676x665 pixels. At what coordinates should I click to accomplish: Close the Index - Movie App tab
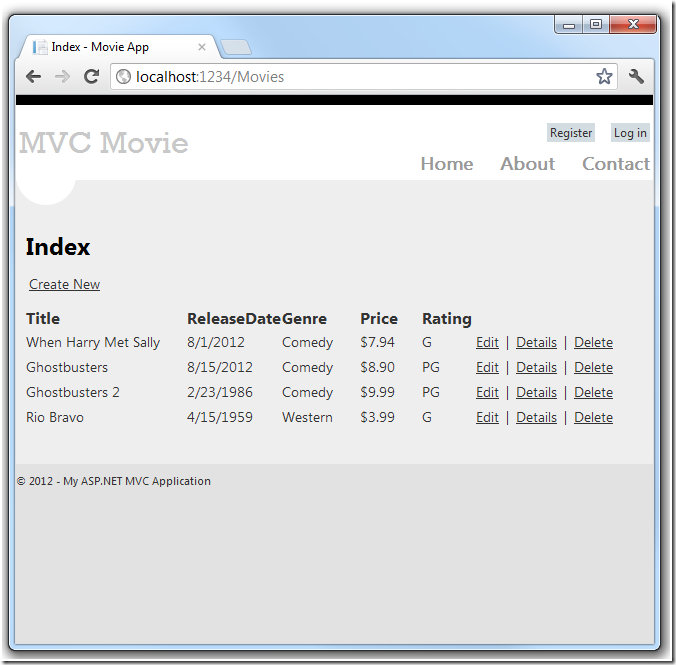click(201, 47)
